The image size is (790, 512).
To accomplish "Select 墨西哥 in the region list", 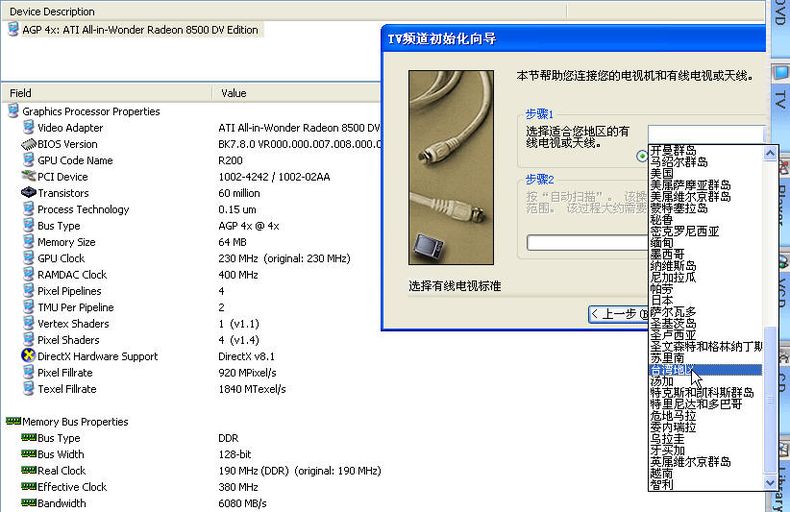I will (668, 254).
